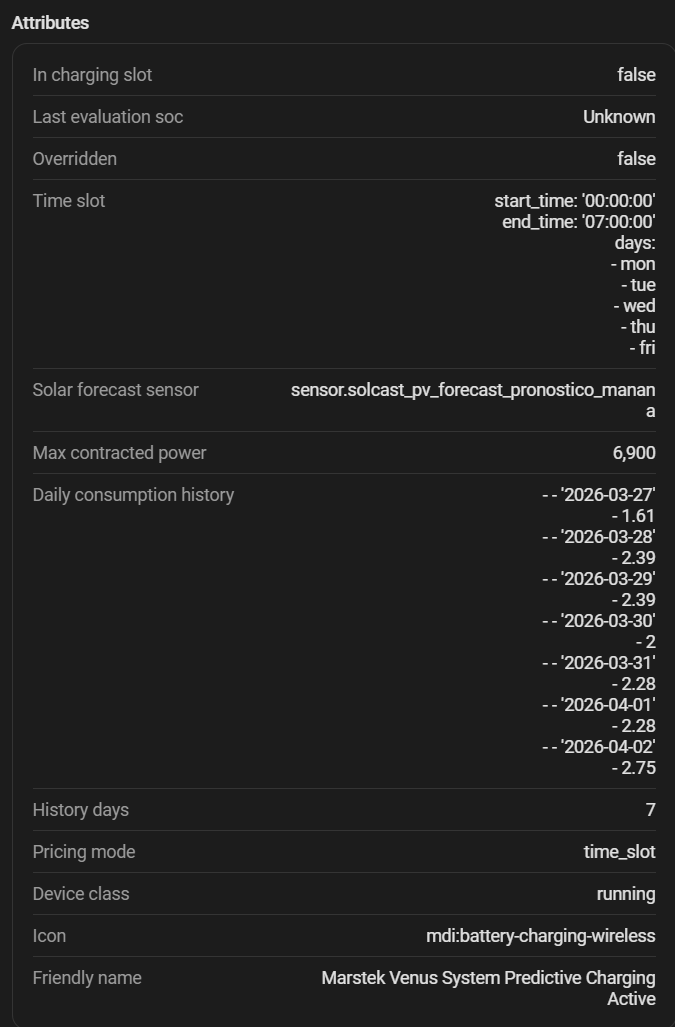Viewport: 675px width, 1027px height.
Task: Click the Last evaluation soc Unknown value
Action: [x=620, y=117]
